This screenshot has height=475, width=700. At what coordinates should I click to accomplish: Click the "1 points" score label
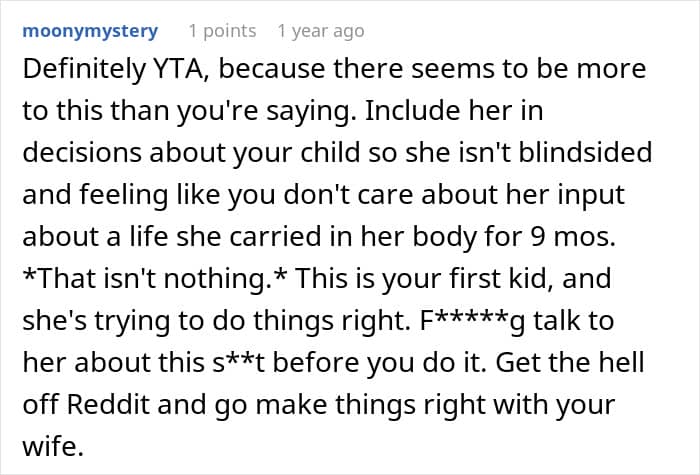[222, 31]
